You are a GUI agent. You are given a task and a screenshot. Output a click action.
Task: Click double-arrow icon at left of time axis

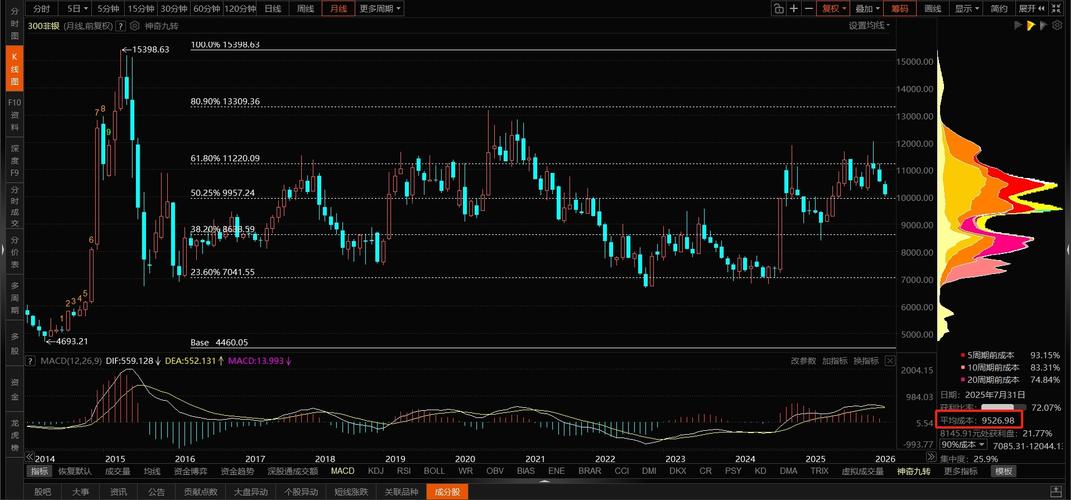click(x=29, y=457)
